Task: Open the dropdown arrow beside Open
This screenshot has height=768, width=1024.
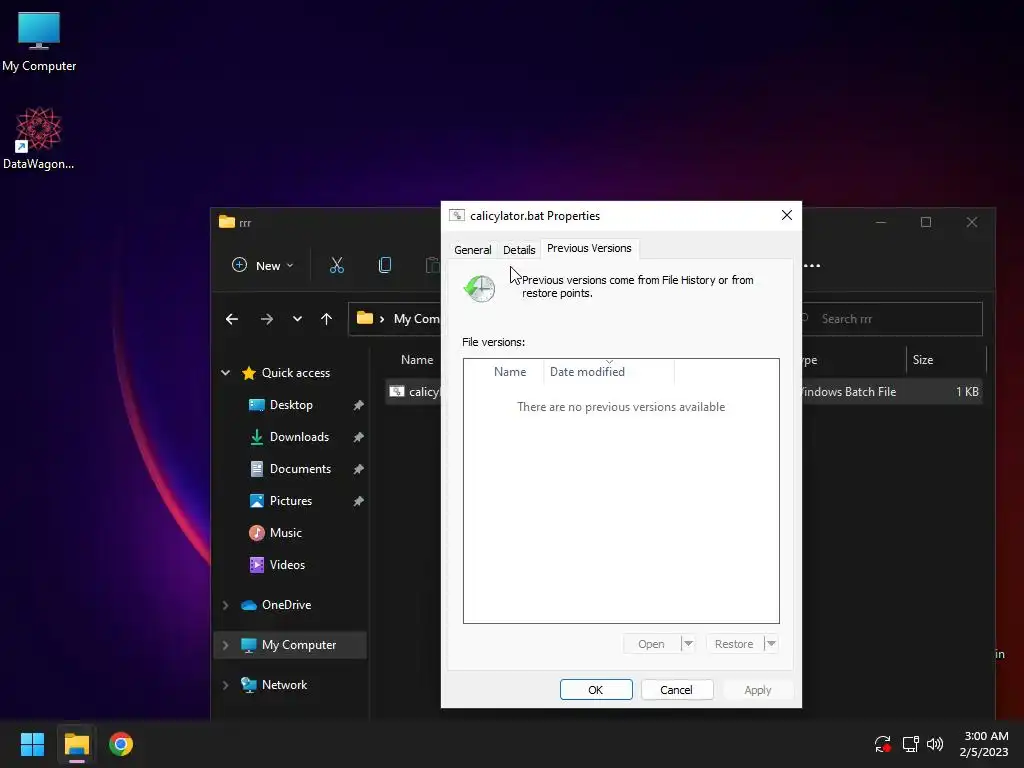Action: pyautogui.click(x=688, y=644)
